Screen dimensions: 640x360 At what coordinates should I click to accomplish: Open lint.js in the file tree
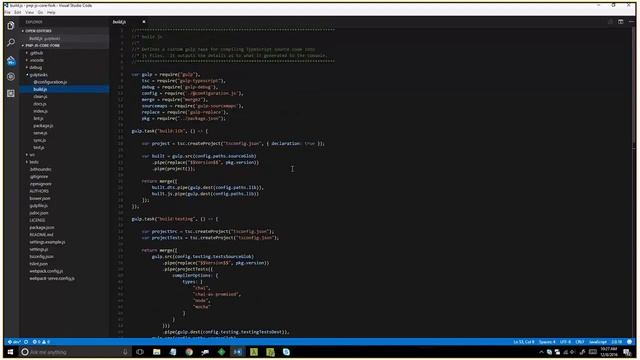click(38, 119)
